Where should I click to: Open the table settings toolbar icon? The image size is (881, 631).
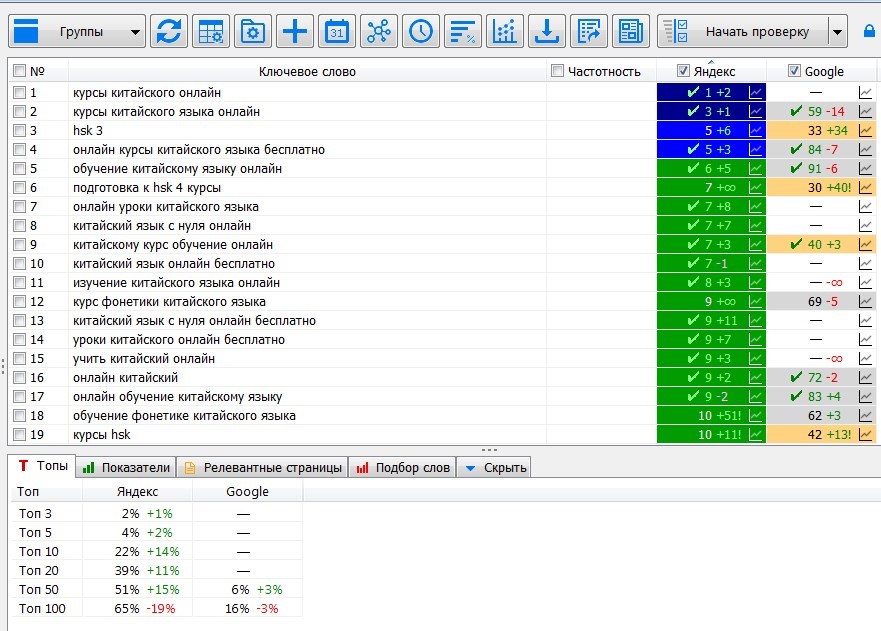coord(211,31)
